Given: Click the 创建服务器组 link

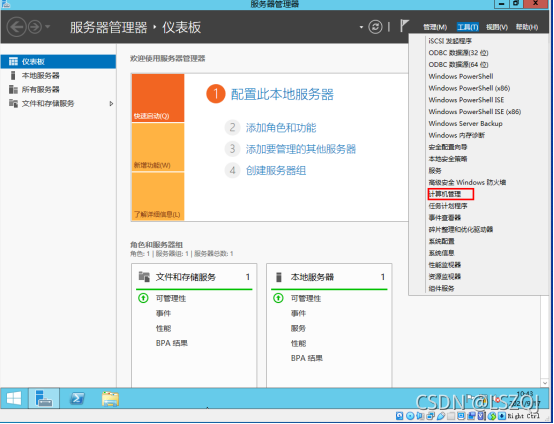Looking at the screenshot, I should click(x=276, y=171).
